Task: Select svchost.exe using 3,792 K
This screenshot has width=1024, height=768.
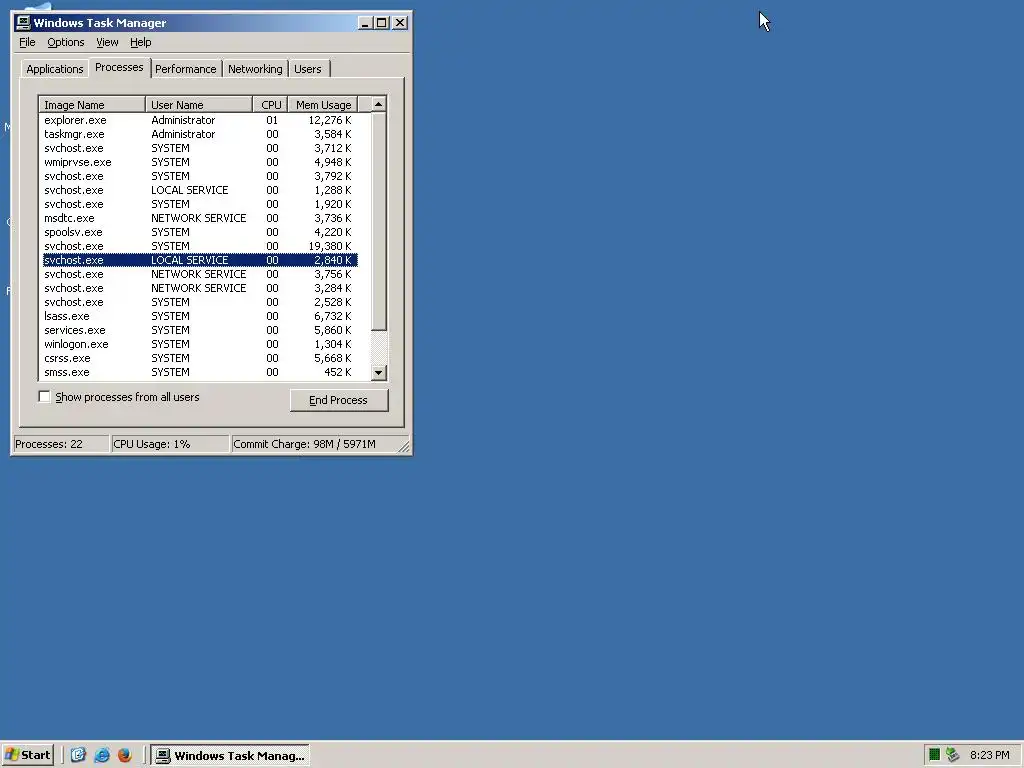Action: [200, 176]
